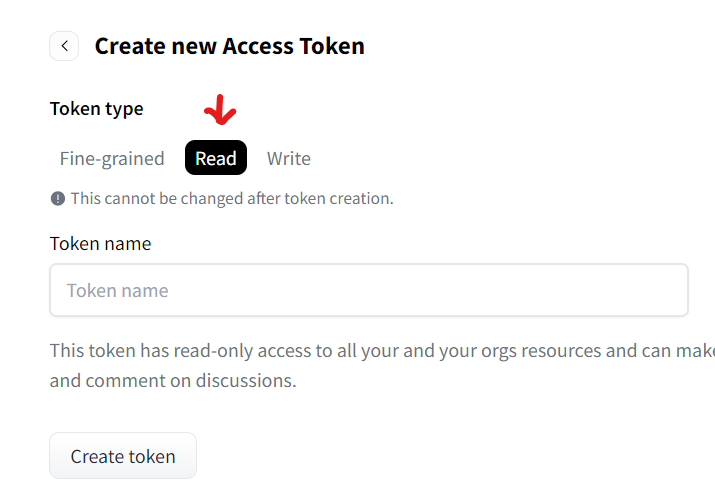Click the read-only access description text
Screen dimensions: 715x488
(x=382, y=351)
